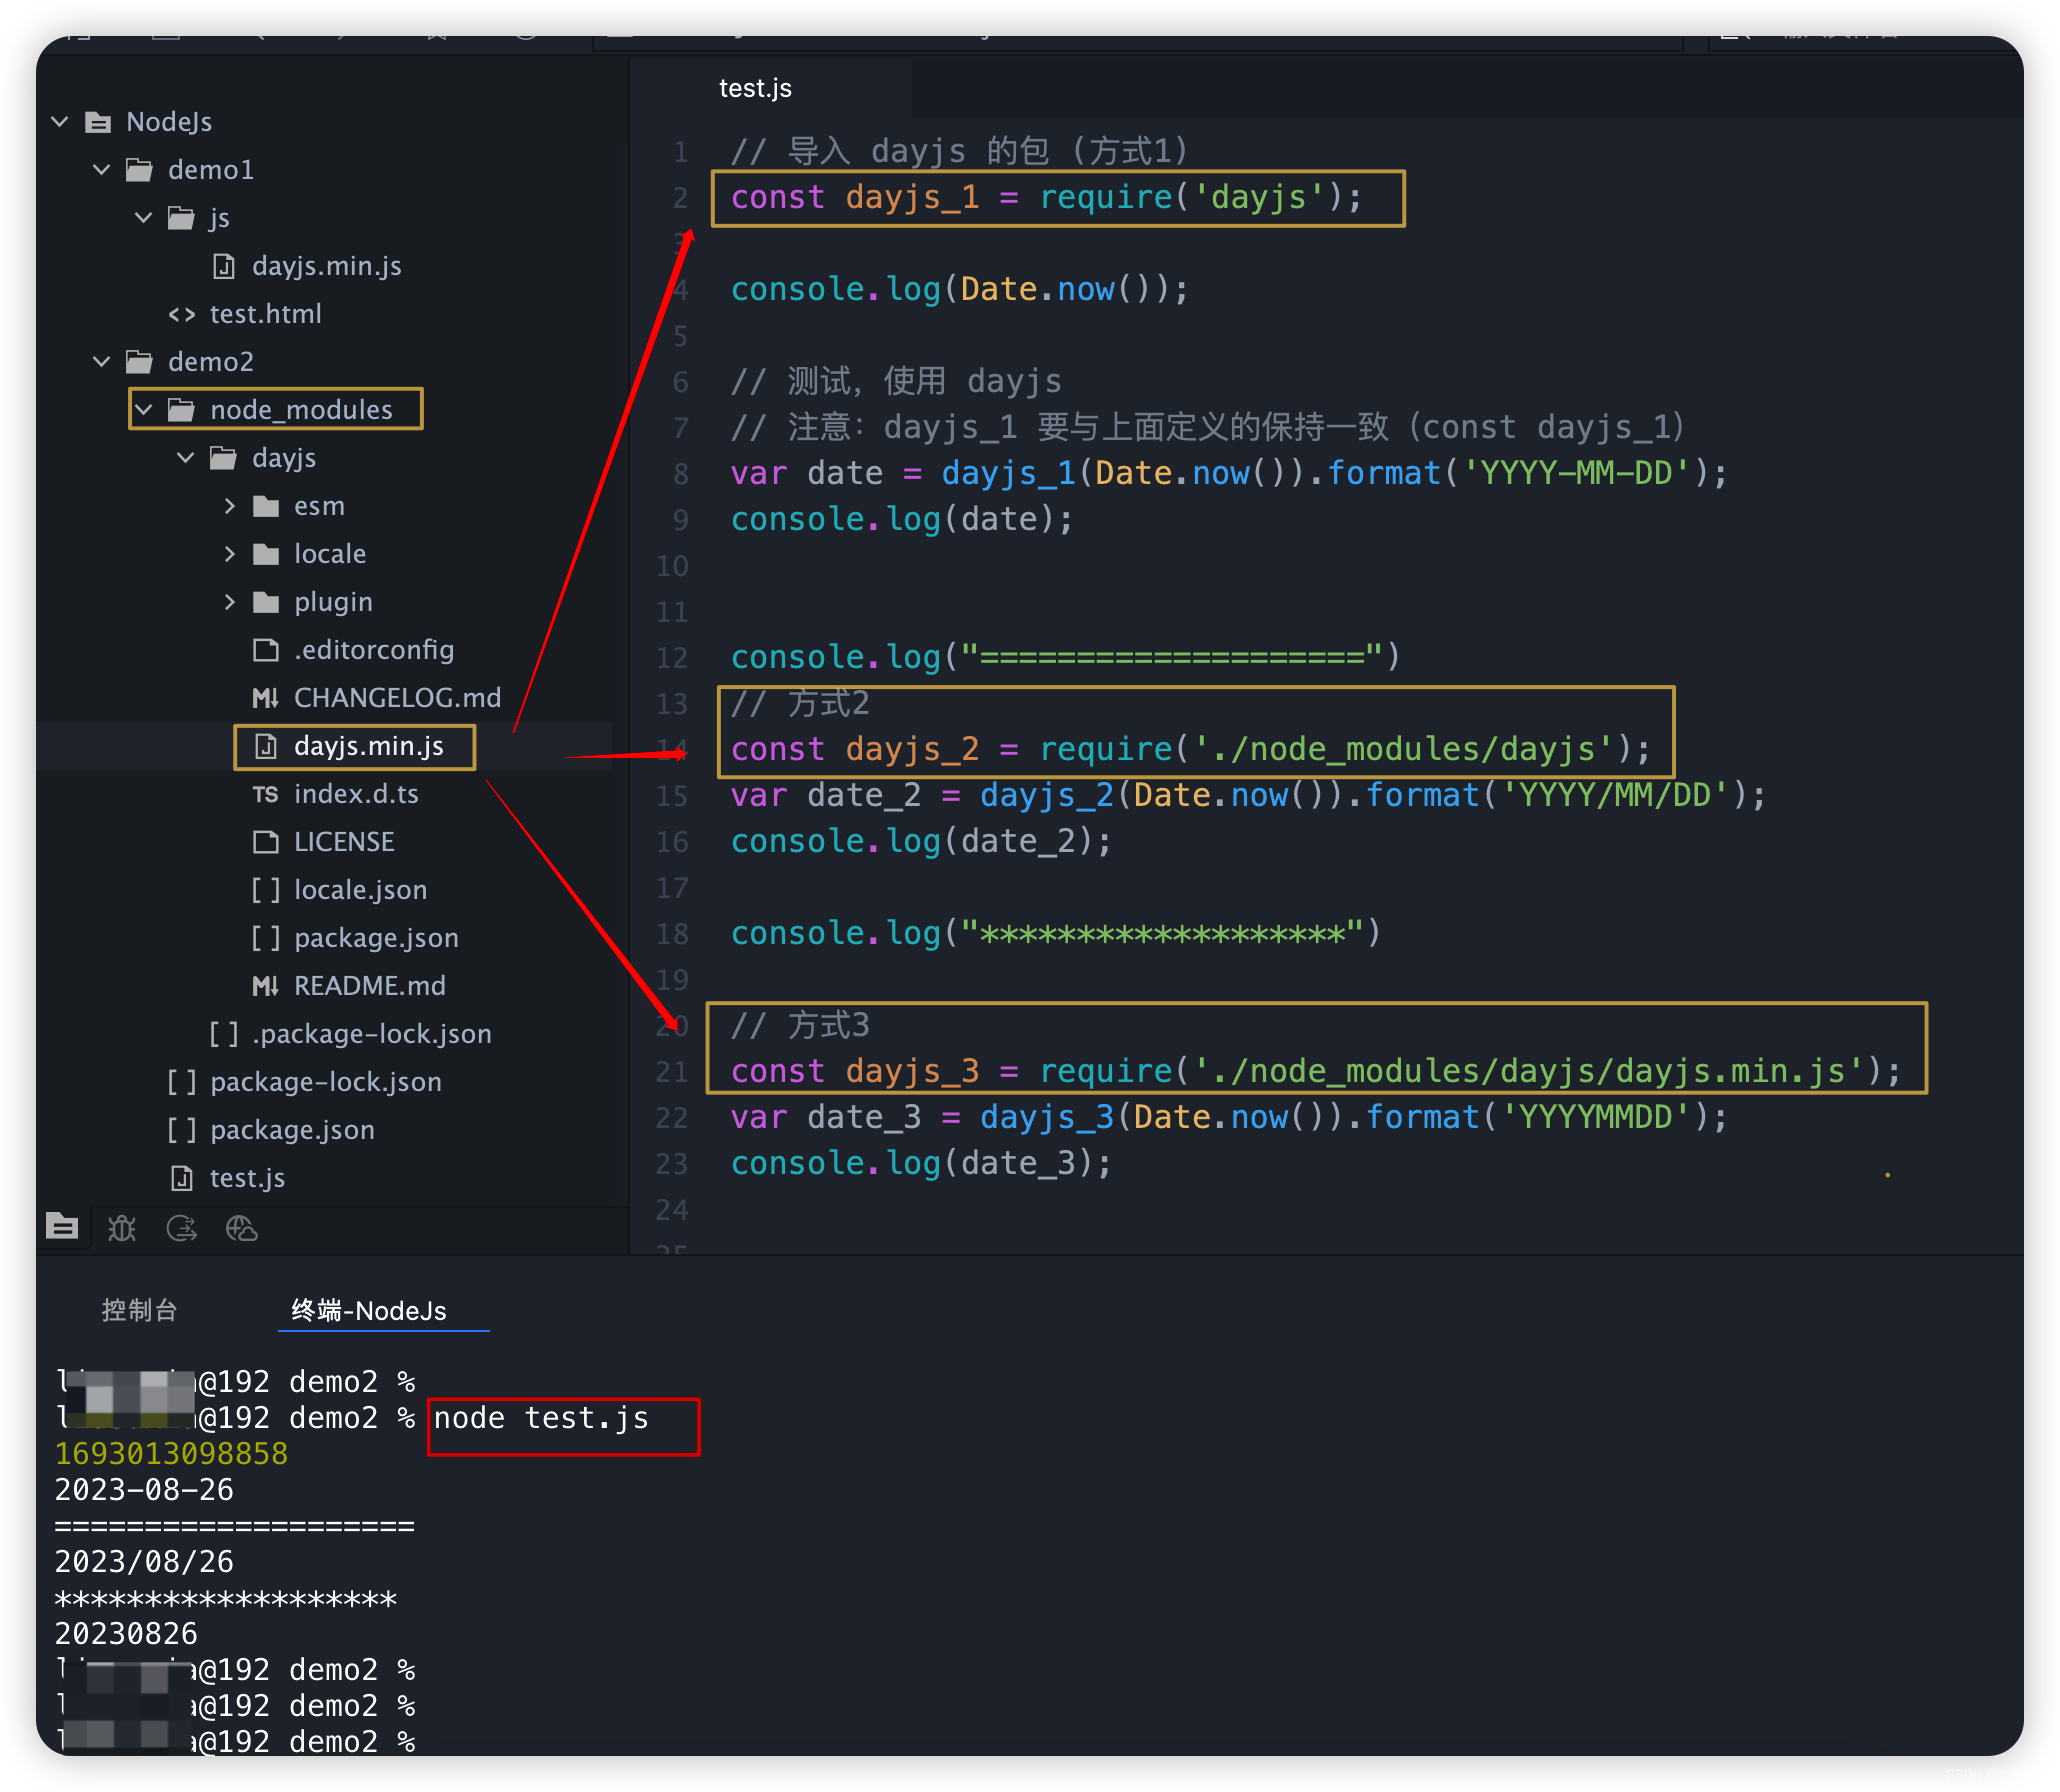Switch to the test.js editor tab
Viewport: 2060px width, 1792px height.
[755, 88]
